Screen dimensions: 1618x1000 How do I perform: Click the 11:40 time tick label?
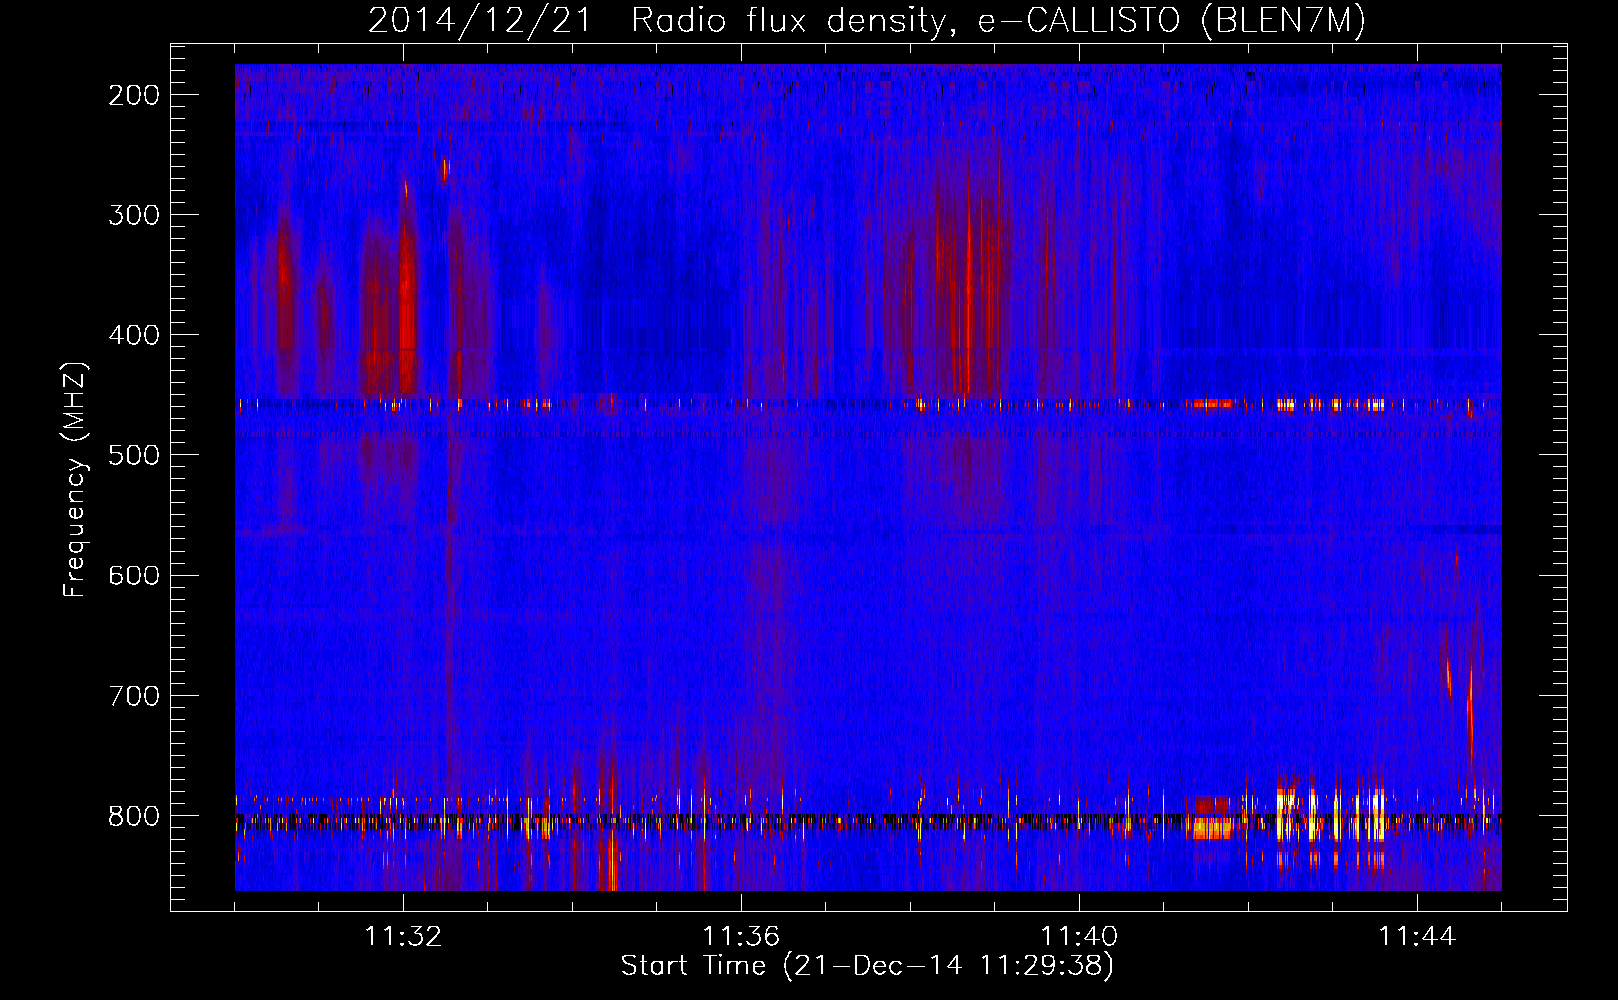coord(1079,937)
